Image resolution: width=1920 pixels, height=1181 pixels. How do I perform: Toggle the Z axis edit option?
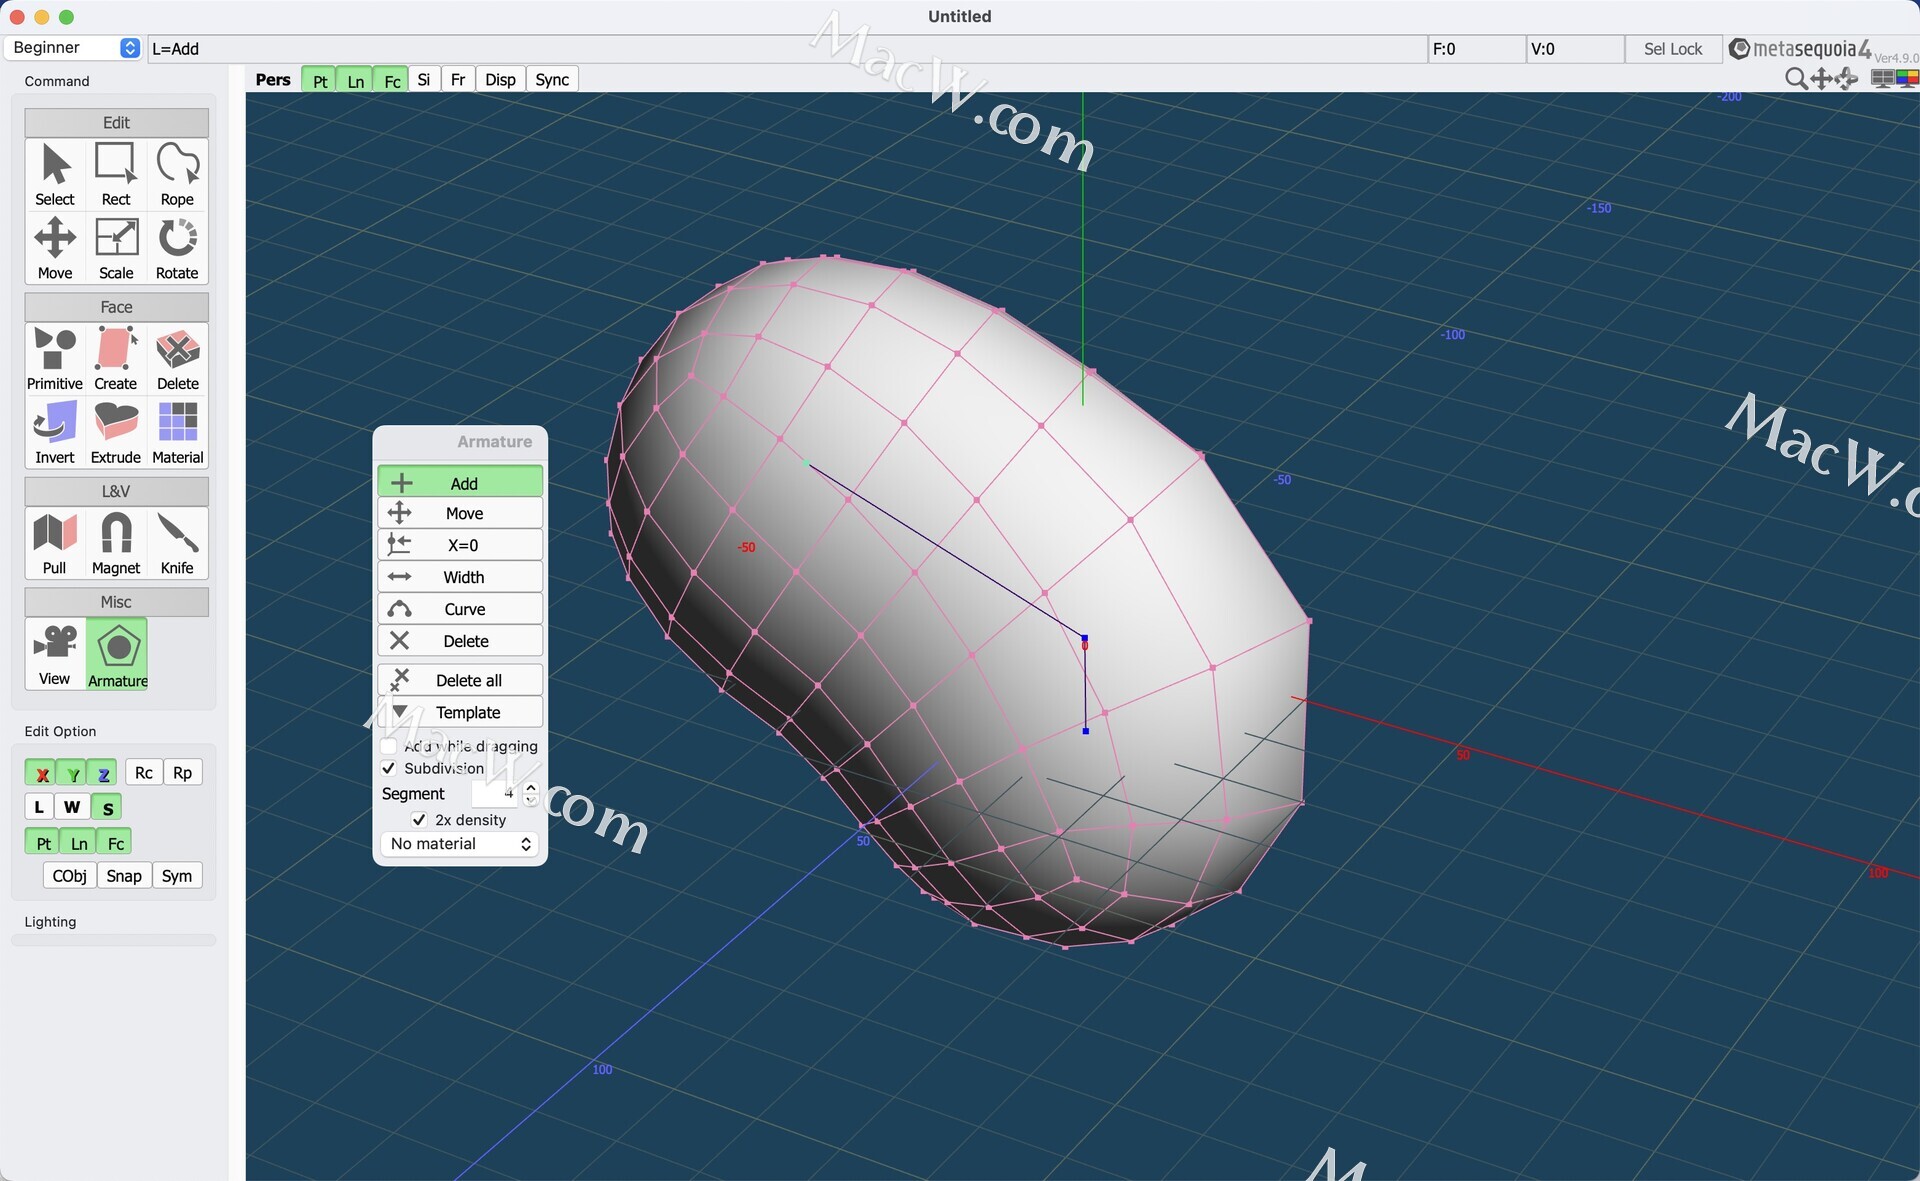pos(103,773)
